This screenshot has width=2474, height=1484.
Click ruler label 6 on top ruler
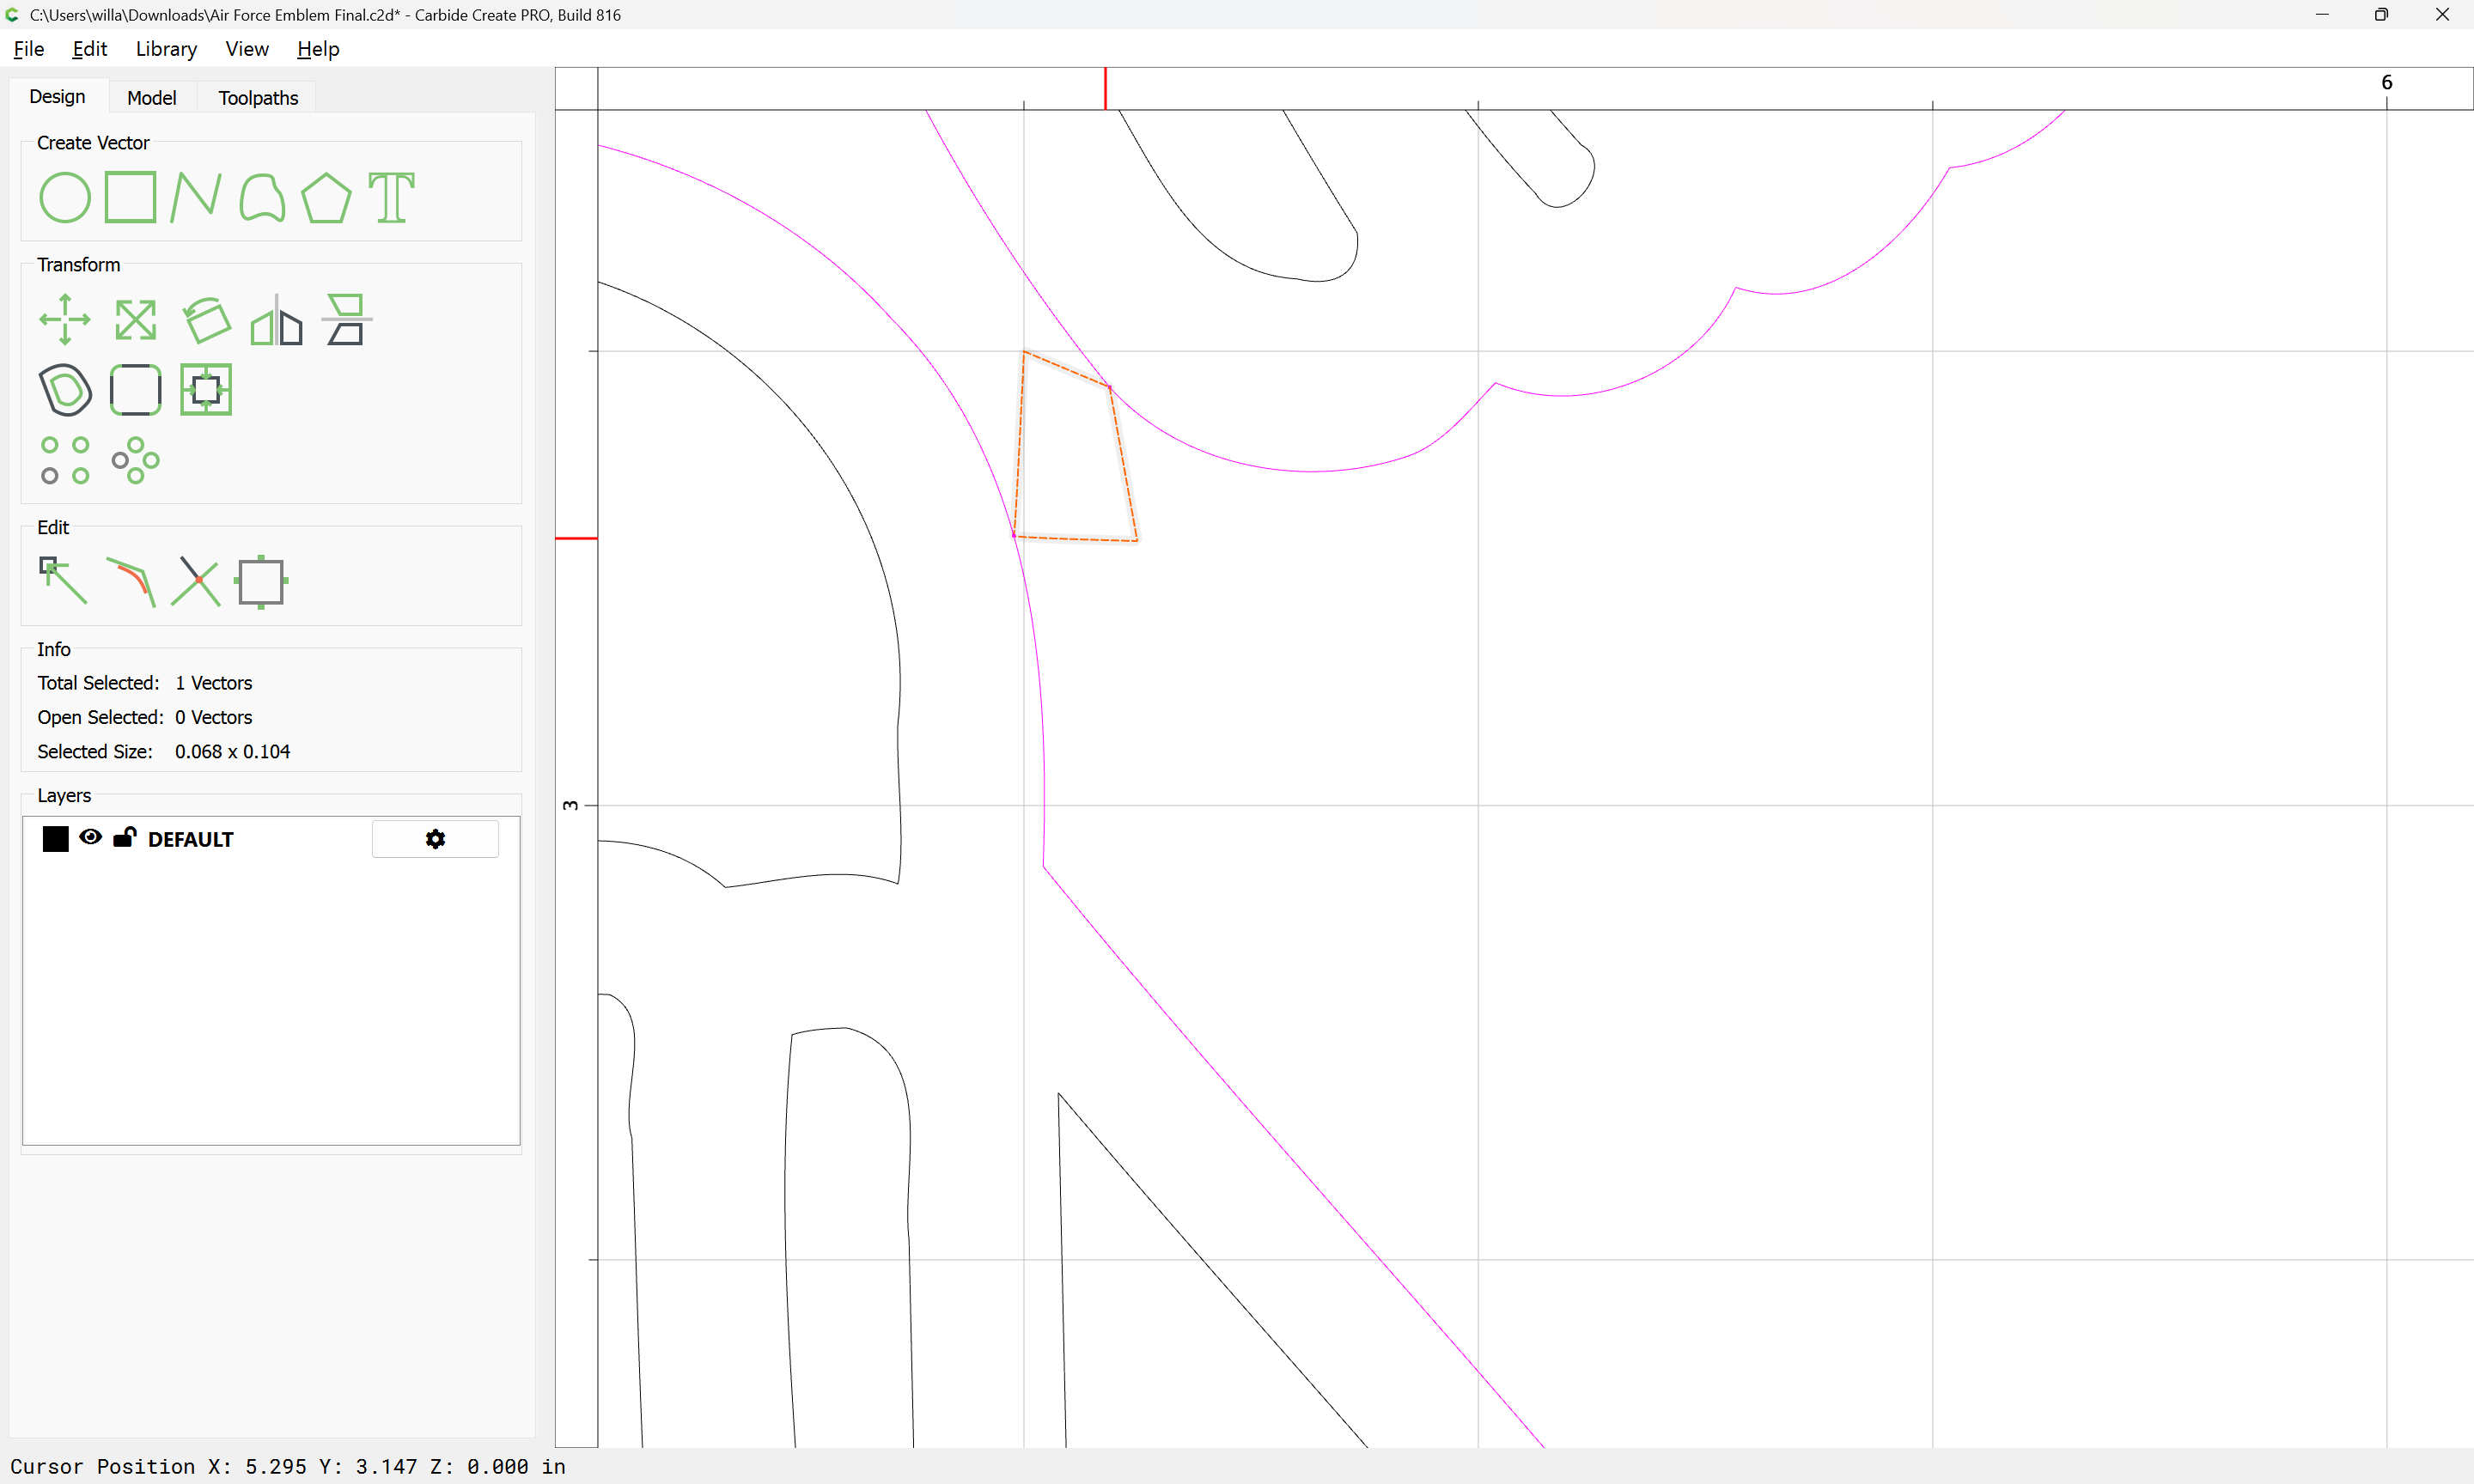pos(2387,82)
